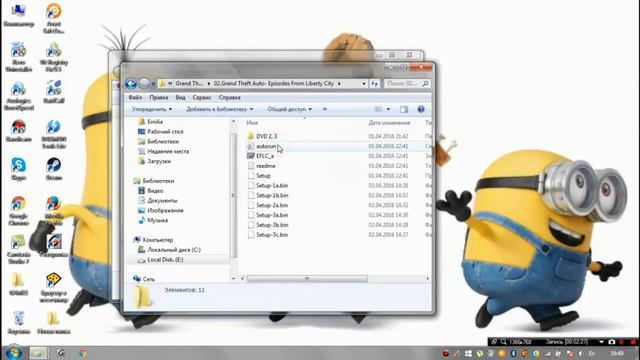Sort files by the Имя column header
The height and width of the screenshot is (360, 640).
tap(252, 122)
